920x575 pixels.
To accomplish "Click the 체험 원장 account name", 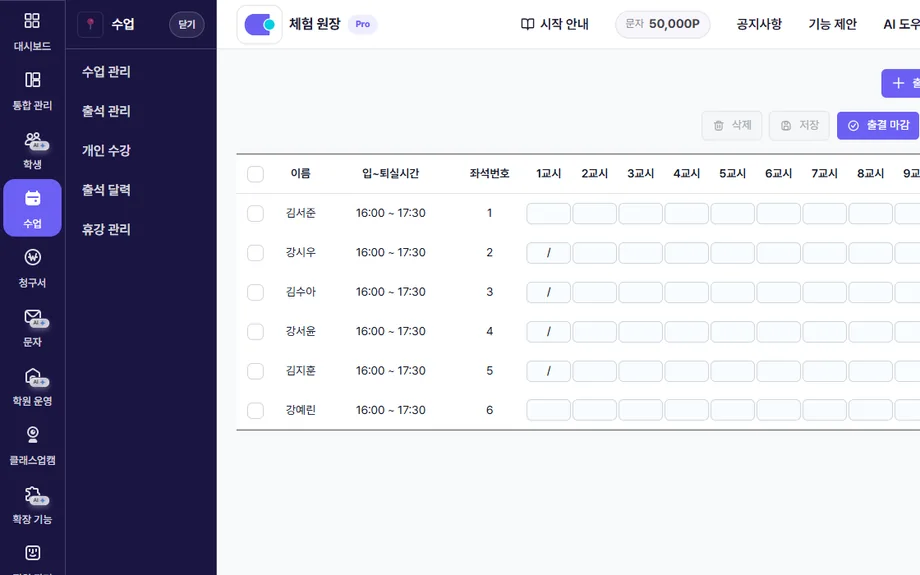I will [x=315, y=24].
